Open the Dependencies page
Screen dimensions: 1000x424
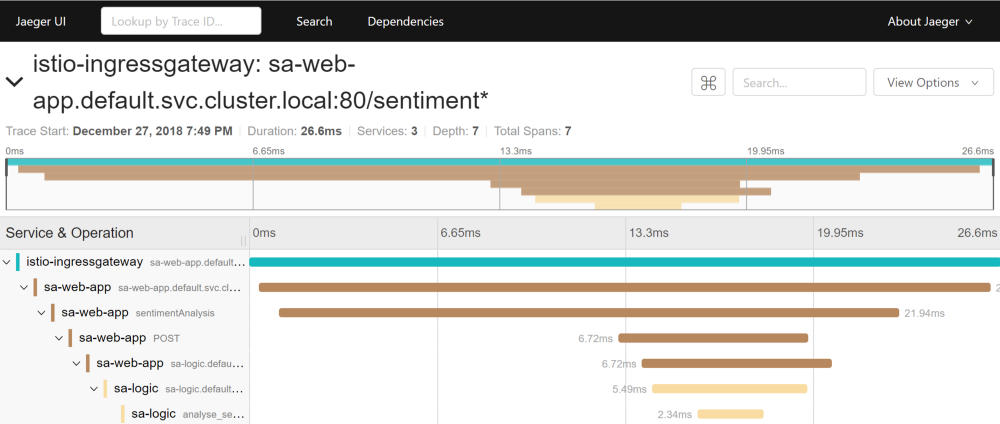tap(405, 21)
